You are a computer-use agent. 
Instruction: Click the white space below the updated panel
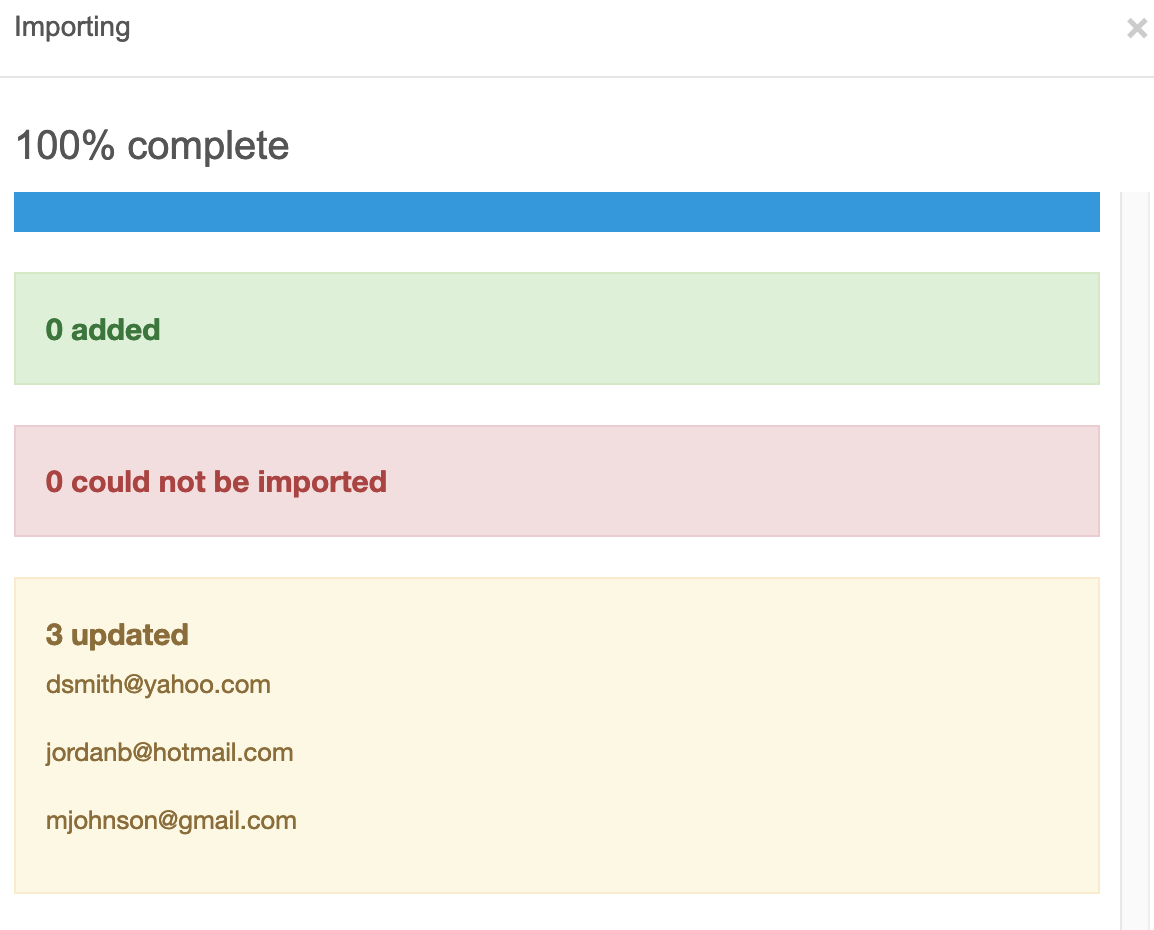[556, 912]
